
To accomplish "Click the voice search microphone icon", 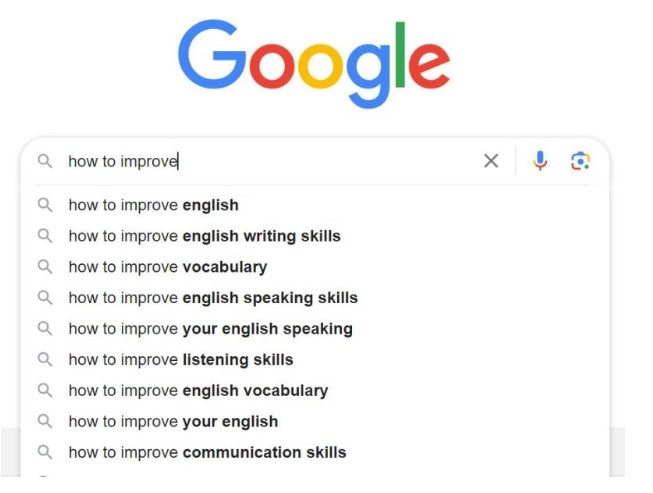I will point(540,161).
